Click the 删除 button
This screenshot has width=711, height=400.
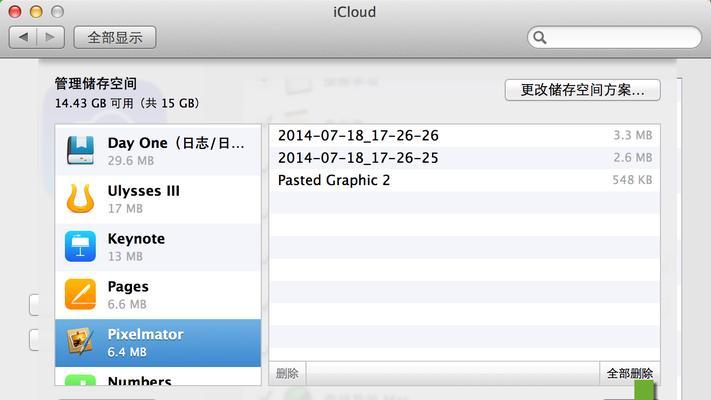pyautogui.click(x=287, y=373)
